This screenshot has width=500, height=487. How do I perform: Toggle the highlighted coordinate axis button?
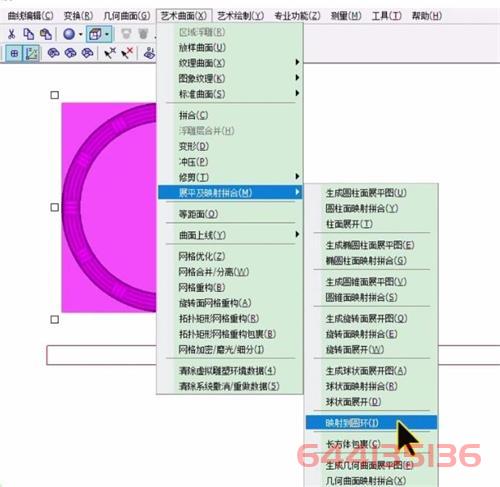coord(31,53)
